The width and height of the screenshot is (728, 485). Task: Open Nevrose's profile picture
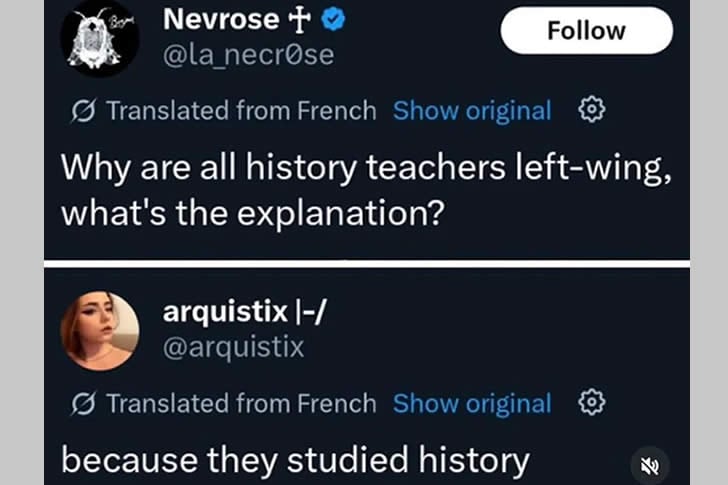[100, 39]
